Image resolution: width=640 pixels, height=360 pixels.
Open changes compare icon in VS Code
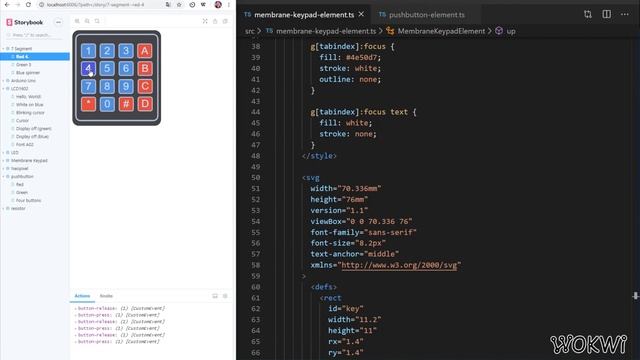pyautogui.click(x=588, y=14)
